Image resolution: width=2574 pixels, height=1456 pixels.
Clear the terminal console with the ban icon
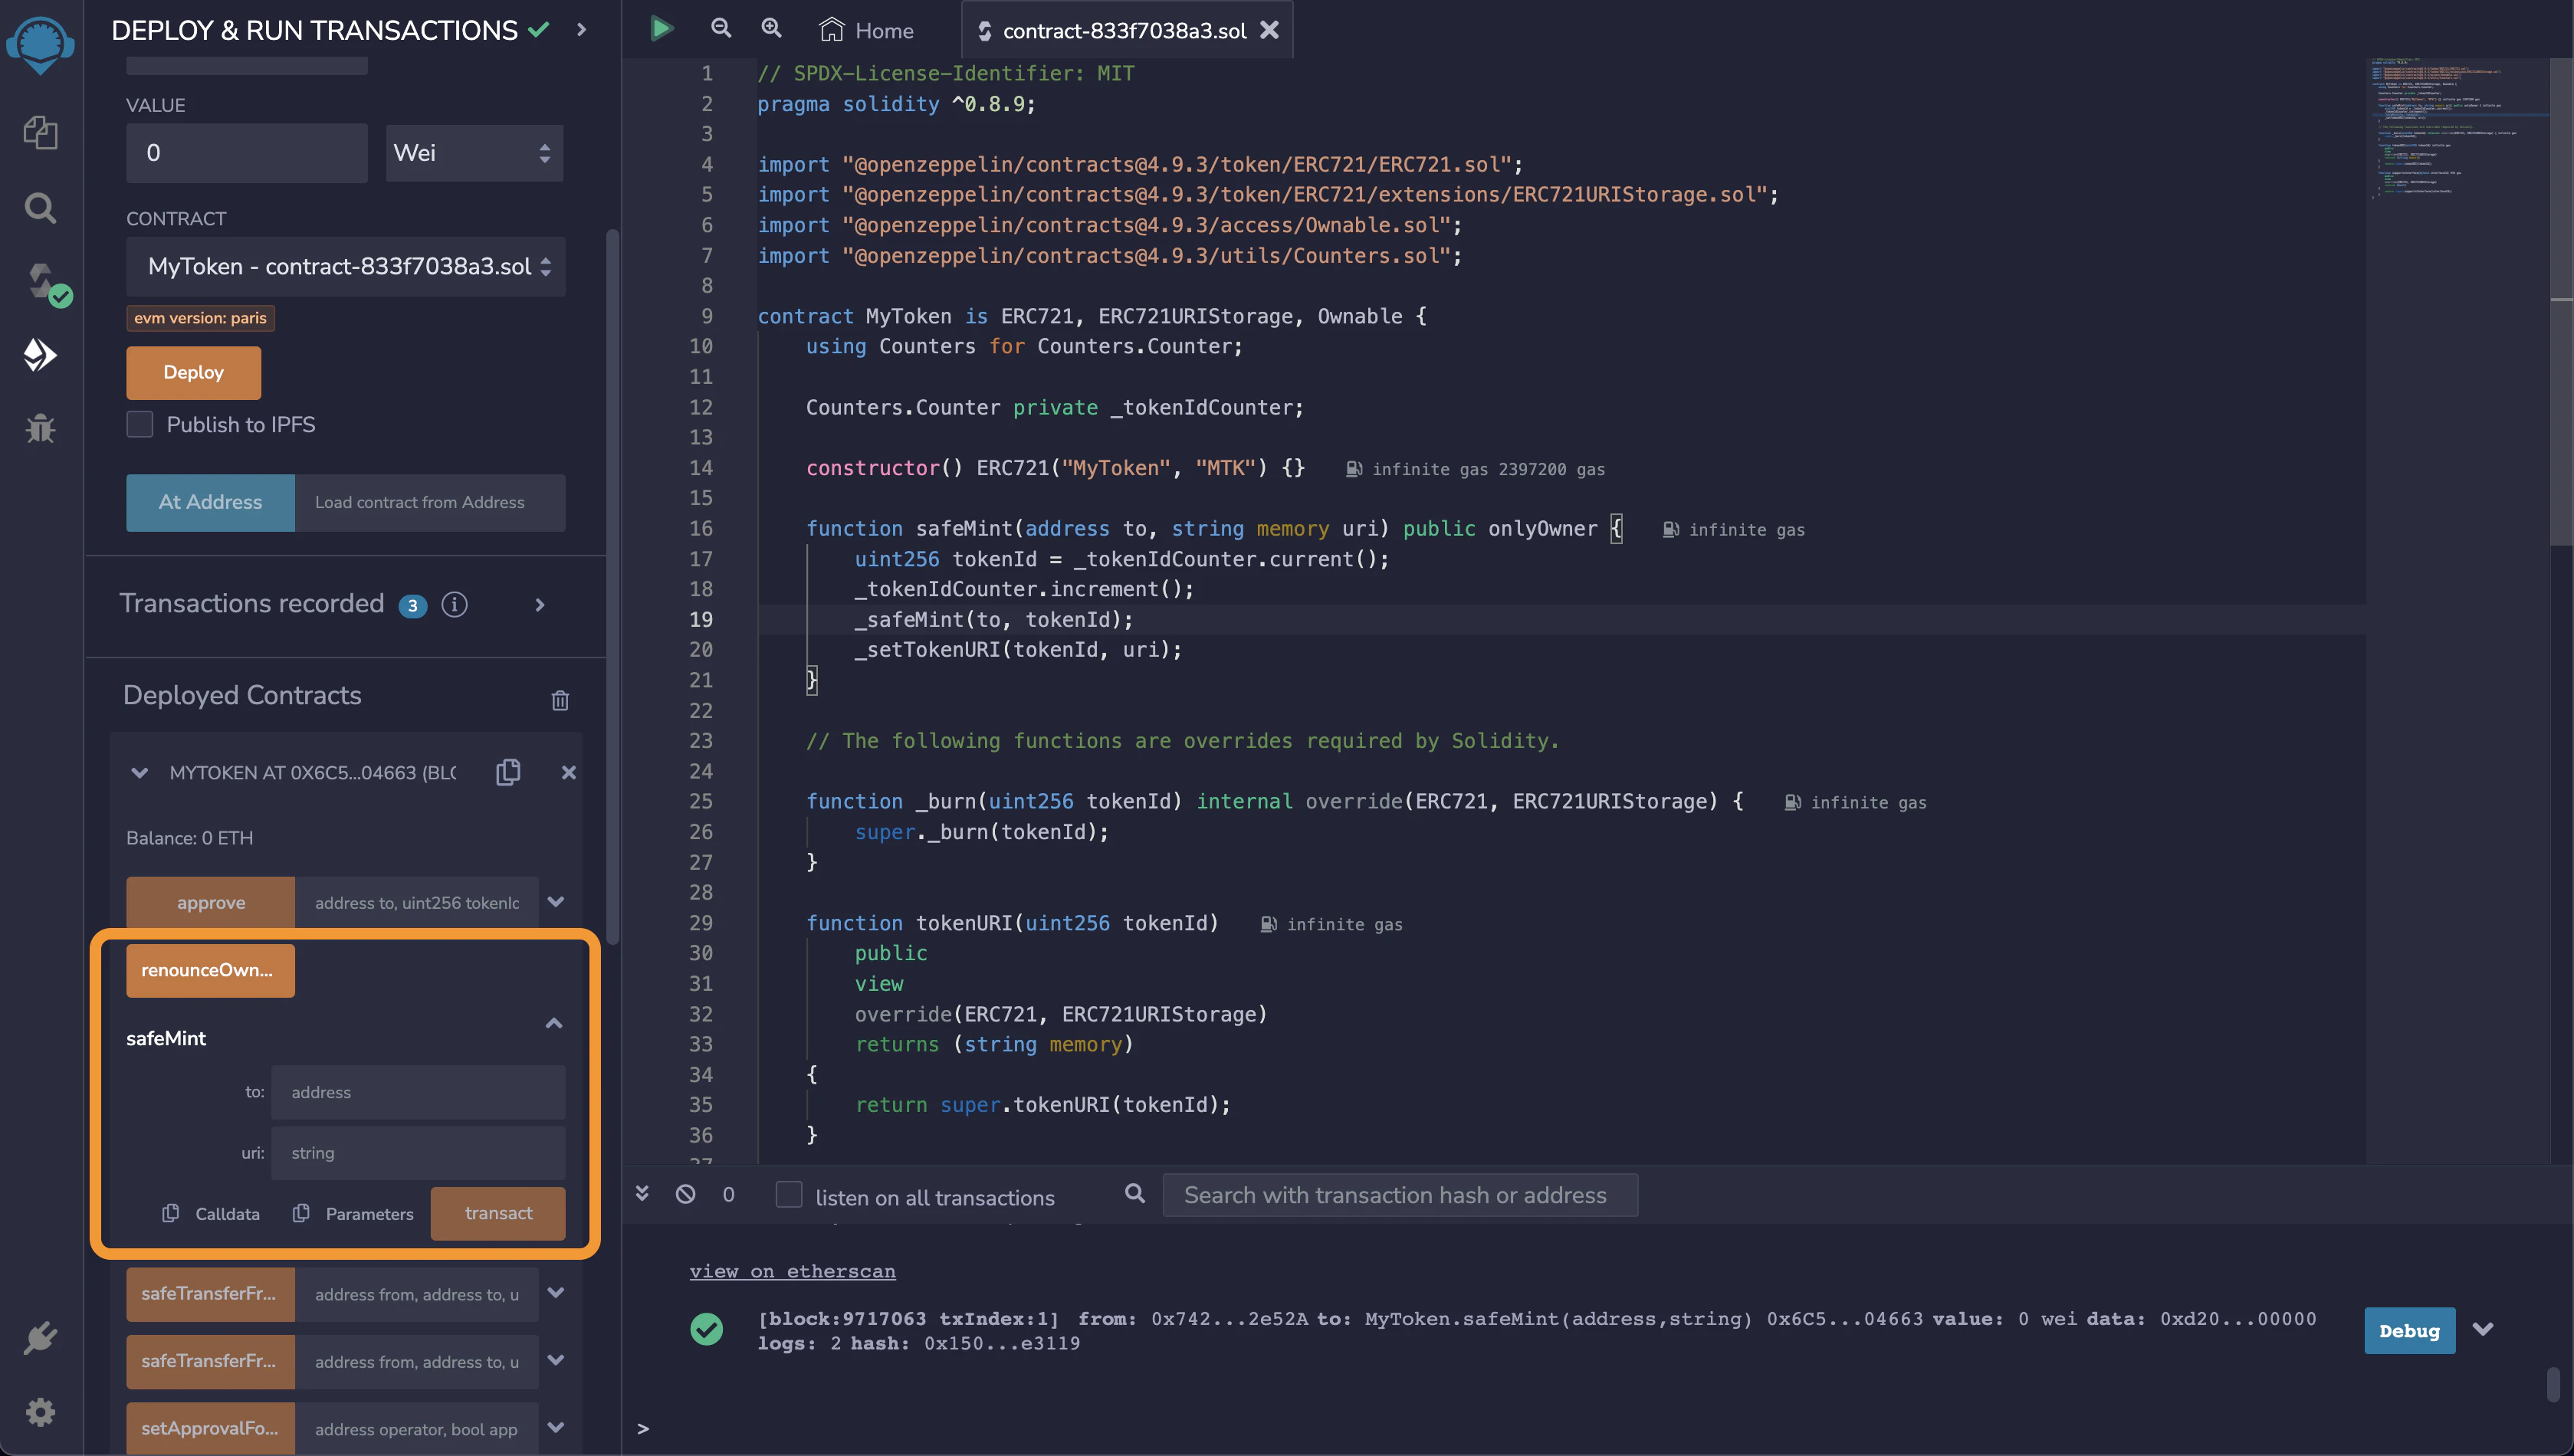click(x=686, y=1194)
